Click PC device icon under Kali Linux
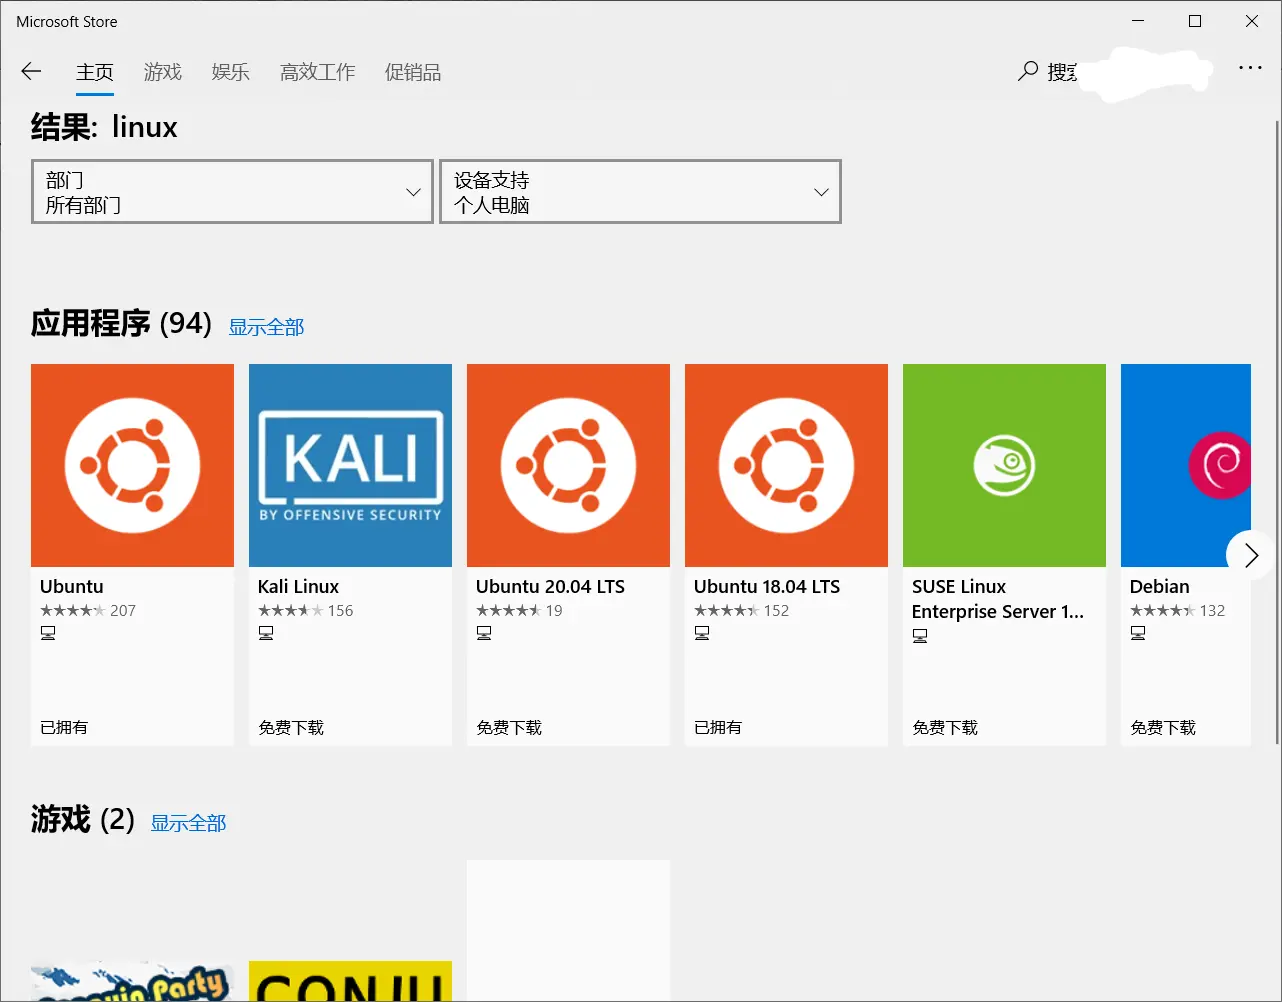 click(266, 633)
